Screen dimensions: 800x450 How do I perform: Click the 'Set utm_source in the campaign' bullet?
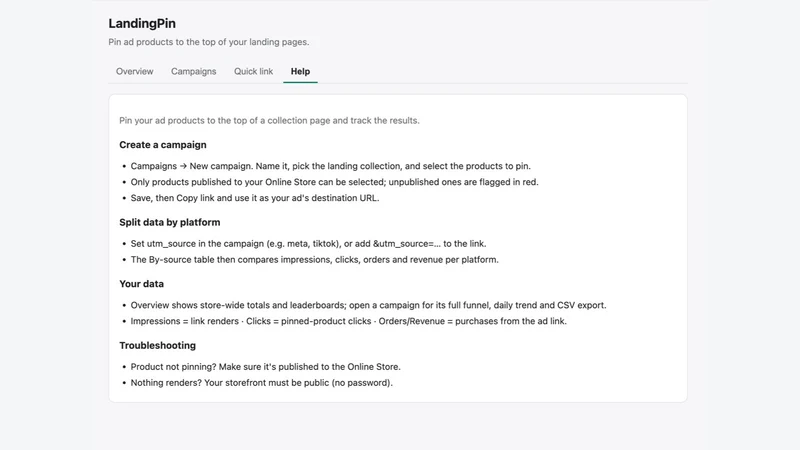tap(308, 243)
